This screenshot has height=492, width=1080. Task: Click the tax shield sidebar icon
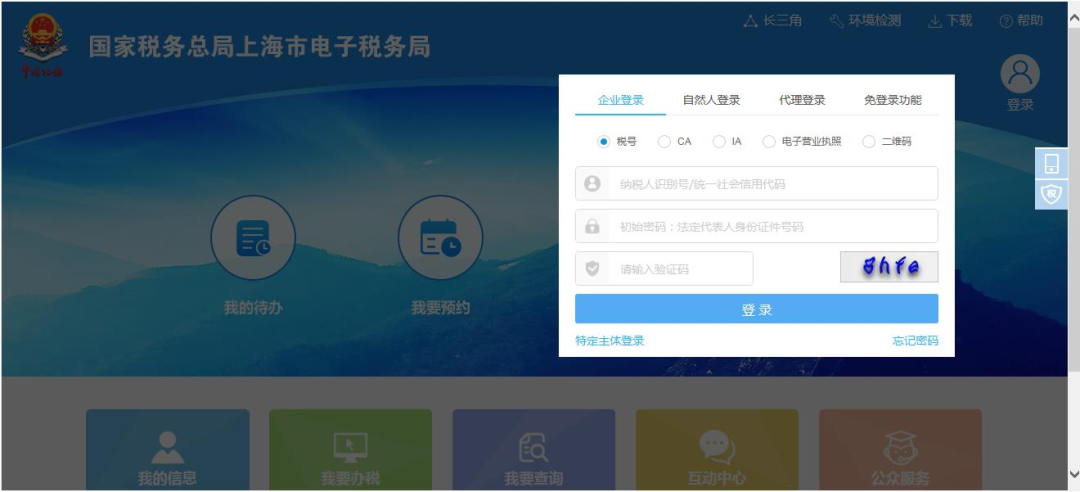tap(1050, 194)
